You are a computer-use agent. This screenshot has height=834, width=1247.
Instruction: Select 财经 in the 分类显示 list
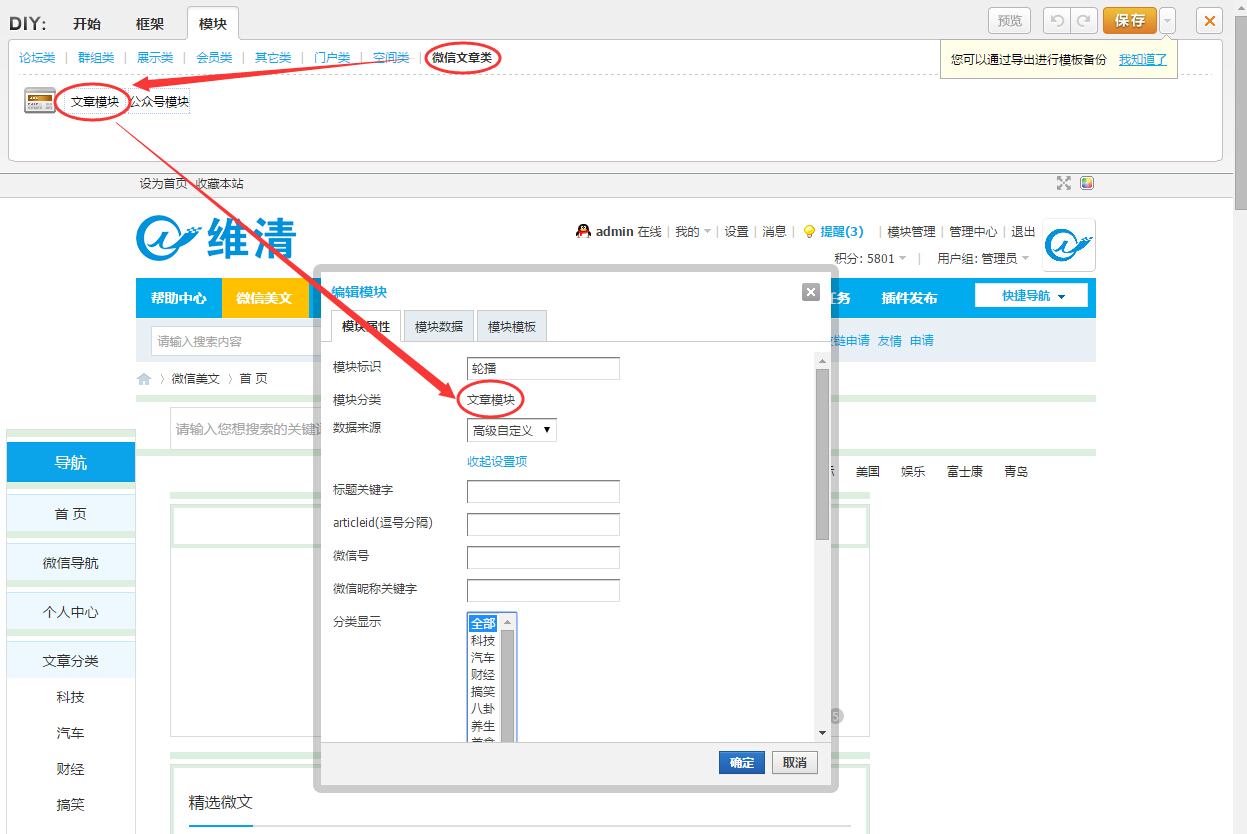[484, 674]
